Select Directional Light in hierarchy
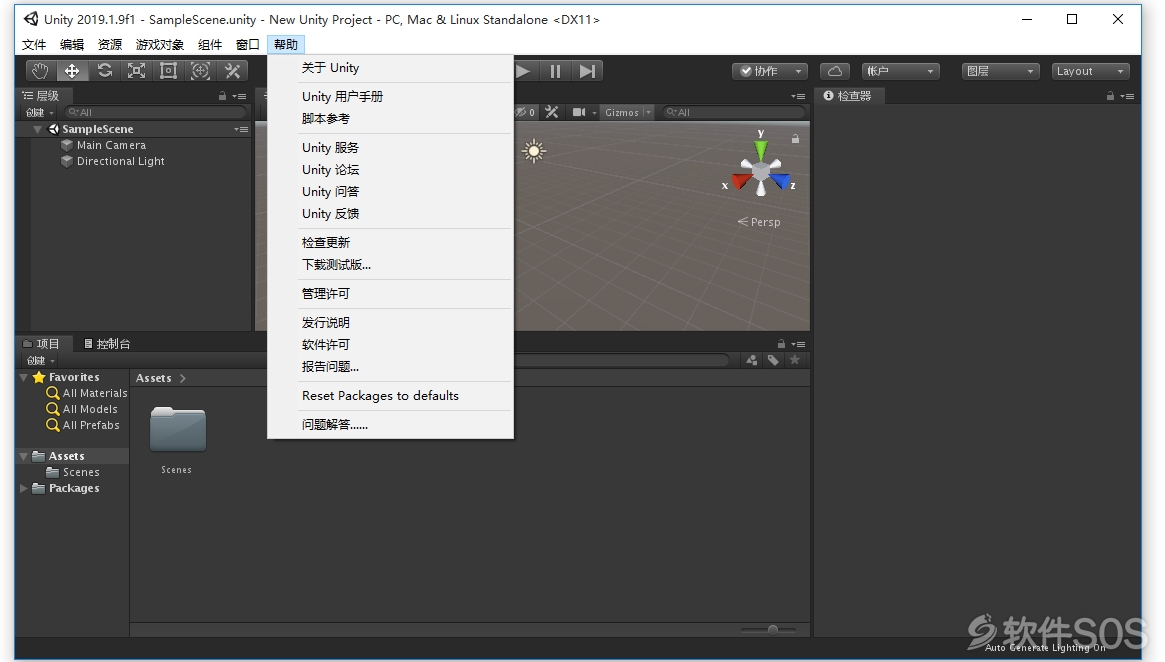1165x662 pixels. point(120,161)
